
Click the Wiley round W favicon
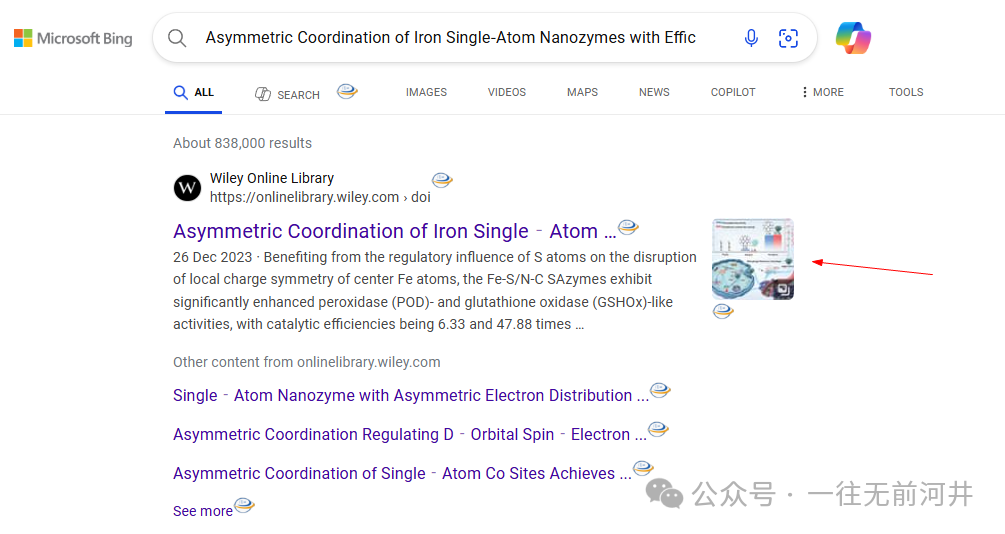(187, 188)
